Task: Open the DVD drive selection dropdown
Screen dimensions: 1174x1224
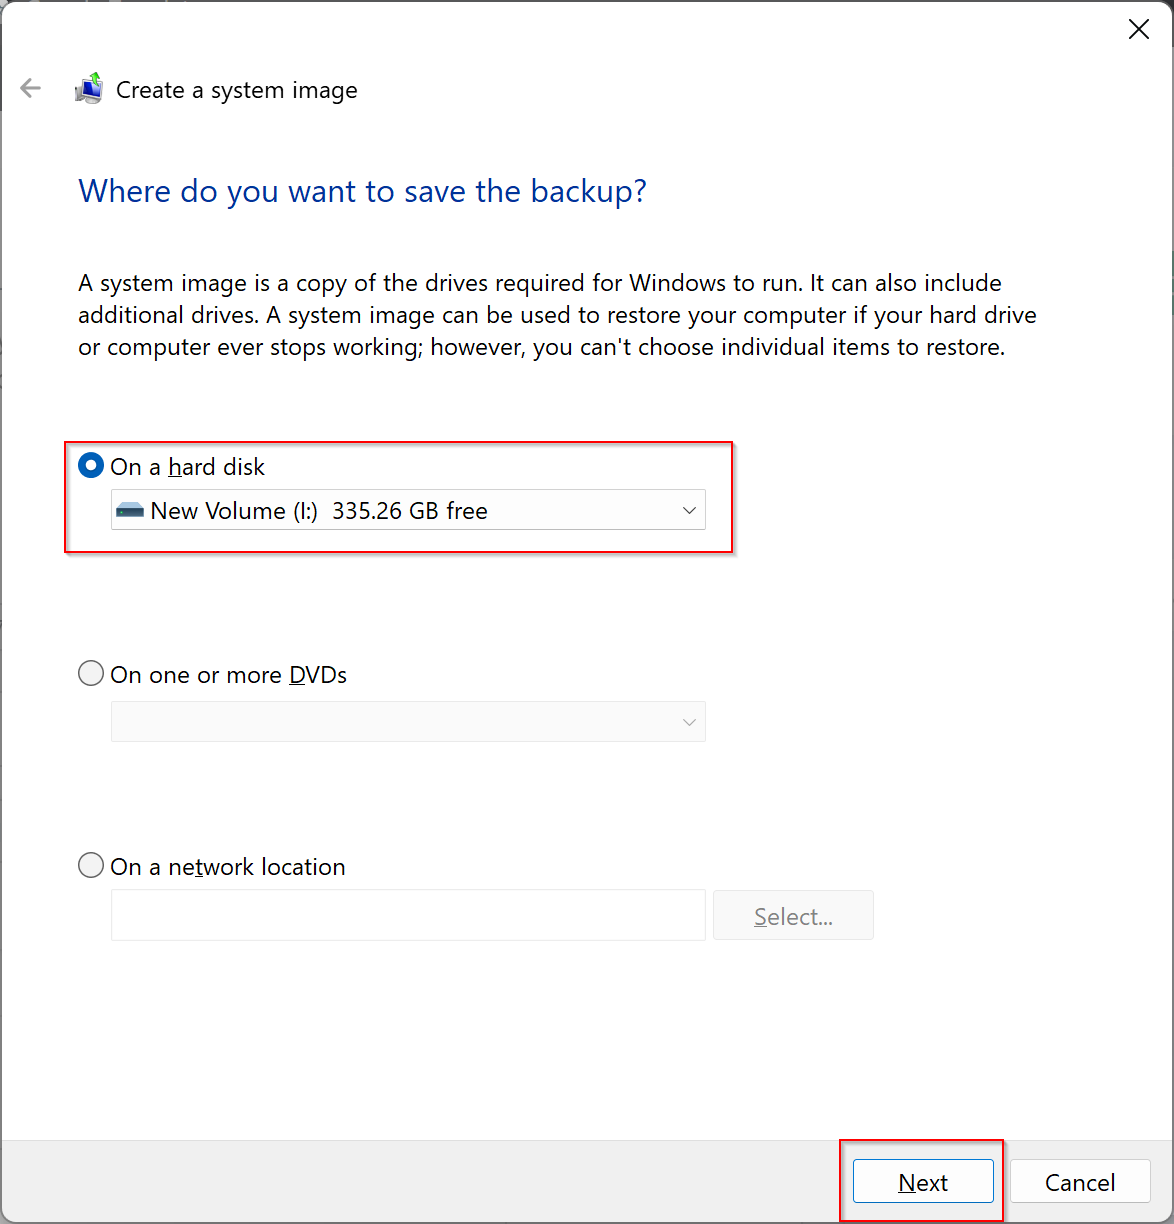Action: (408, 721)
